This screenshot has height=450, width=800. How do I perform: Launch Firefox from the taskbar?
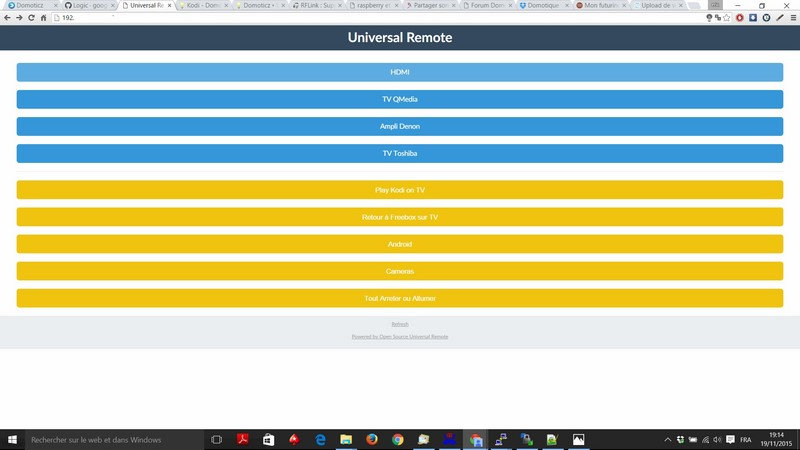[x=372, y=439]
